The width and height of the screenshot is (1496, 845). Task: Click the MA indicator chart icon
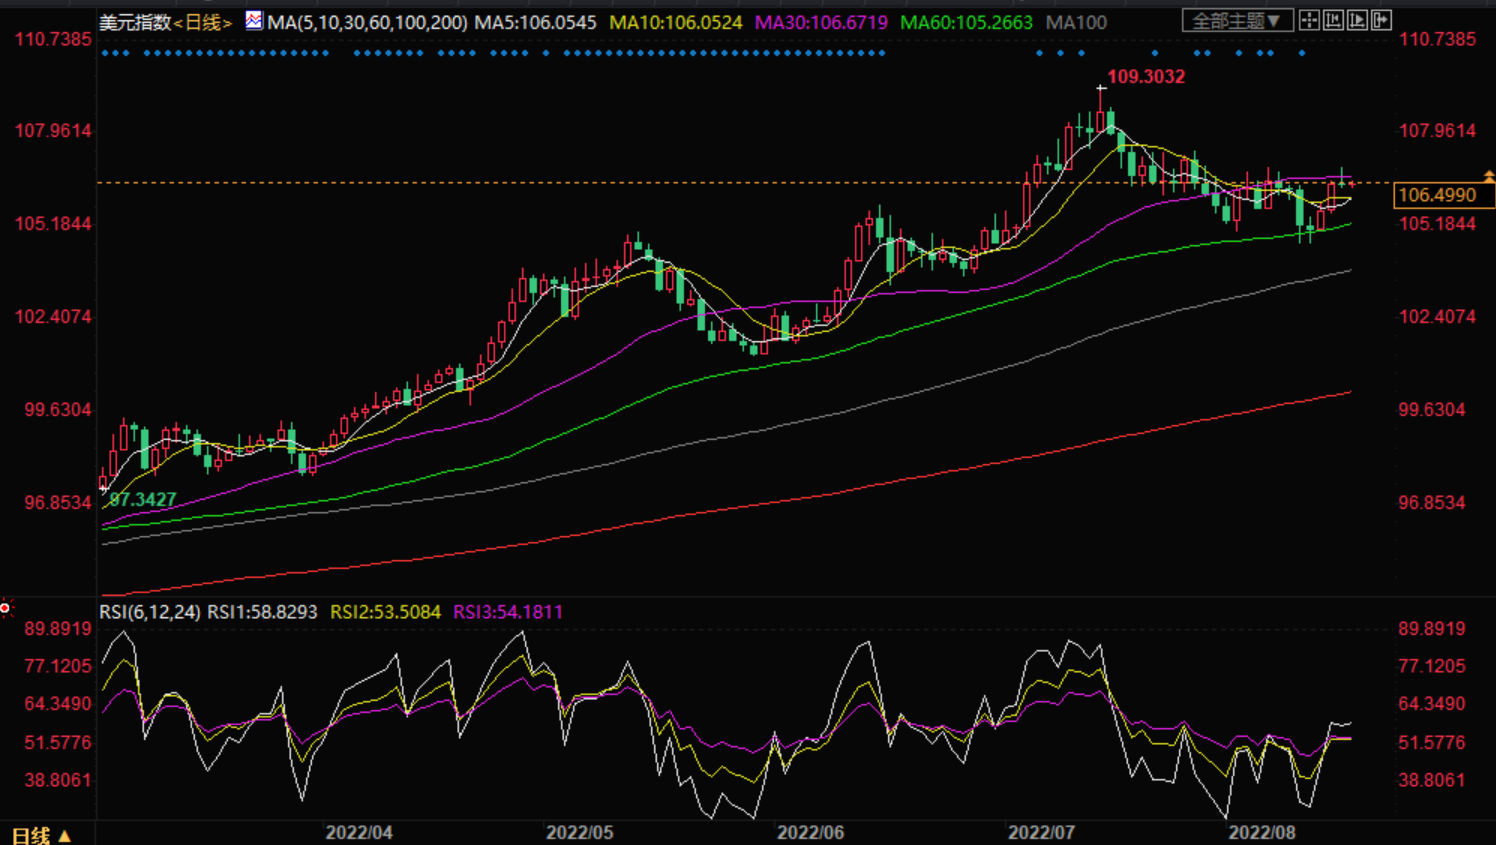254,20
